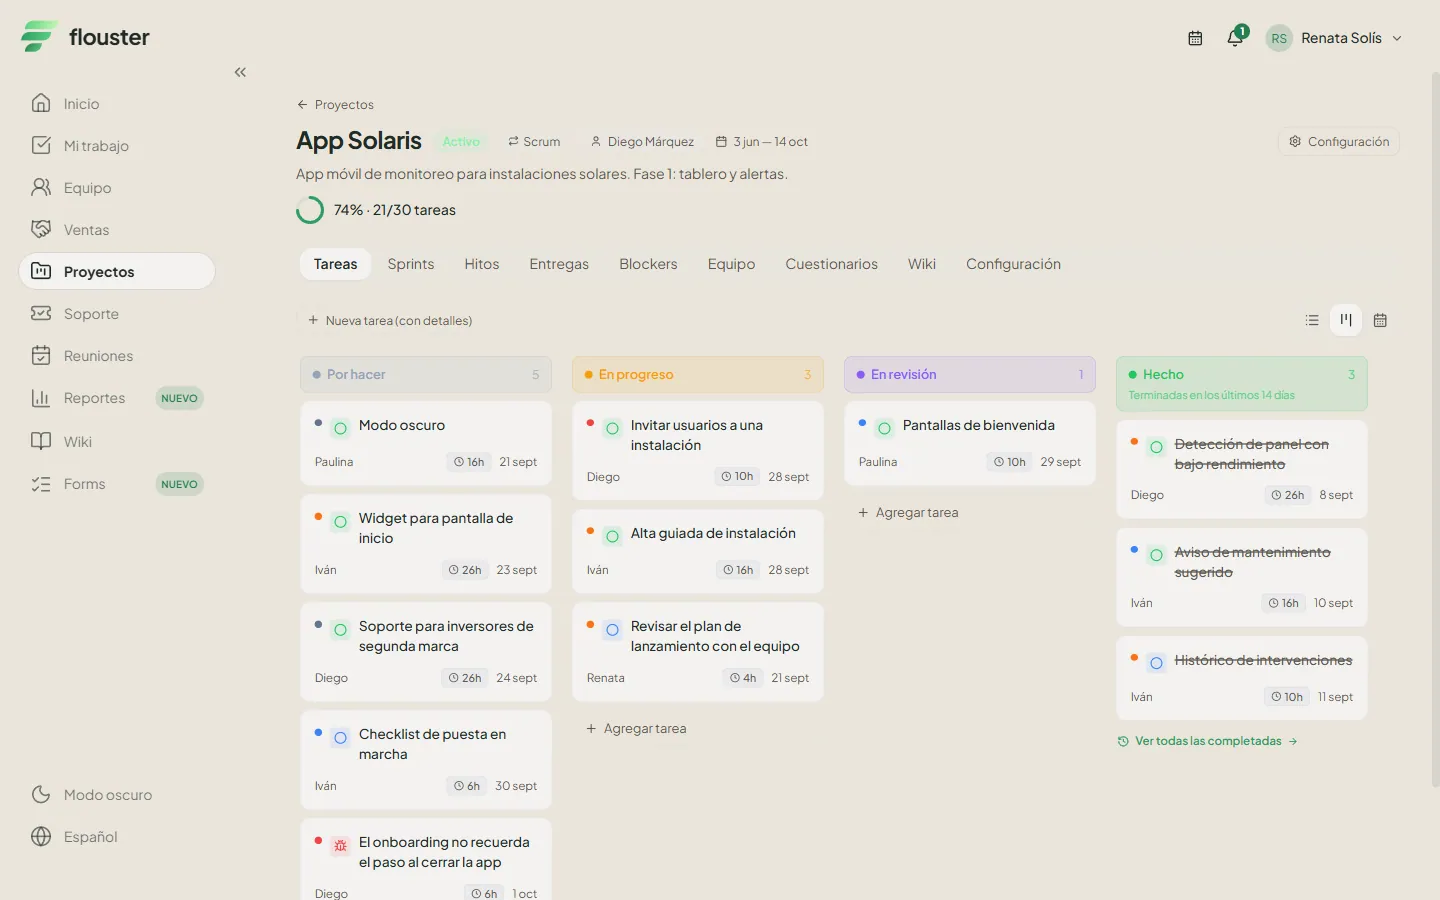The height and width of the screenshot is (900, 1440).
Task: Switch to list view
Action: 1312,320
